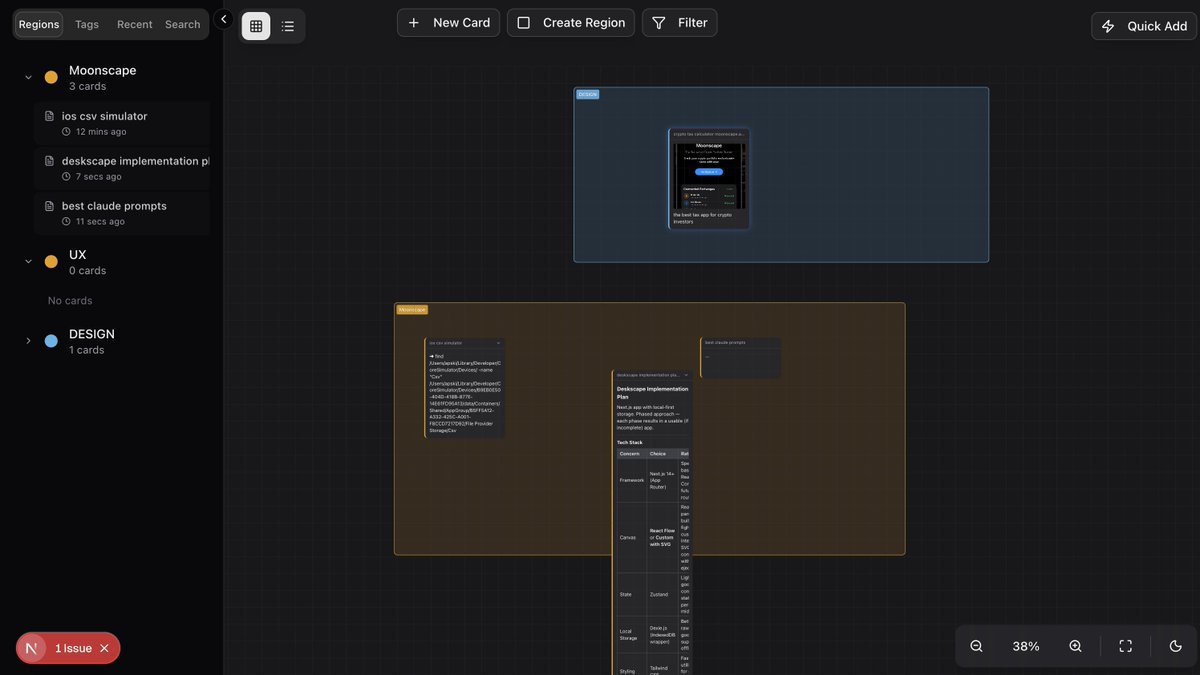Select the DESIGN region label on canvas

pos(587,94)
